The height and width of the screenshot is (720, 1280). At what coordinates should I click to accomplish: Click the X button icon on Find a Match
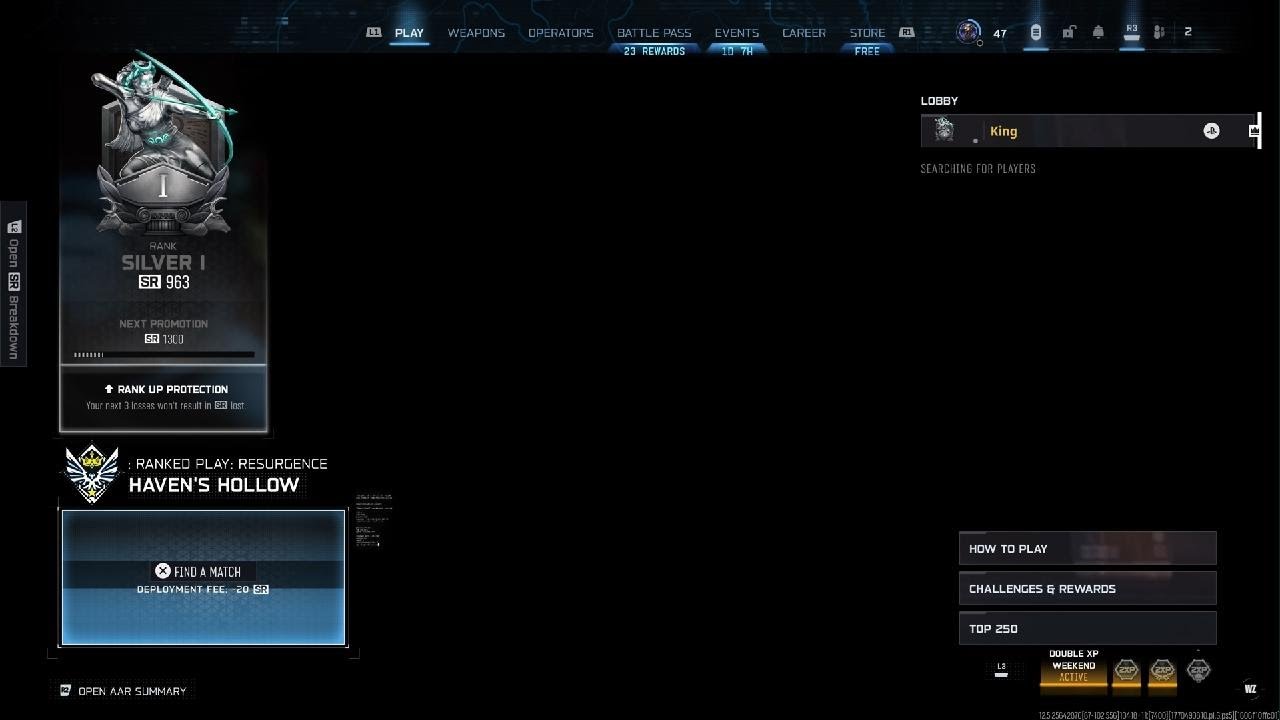[x=162, y=571]
